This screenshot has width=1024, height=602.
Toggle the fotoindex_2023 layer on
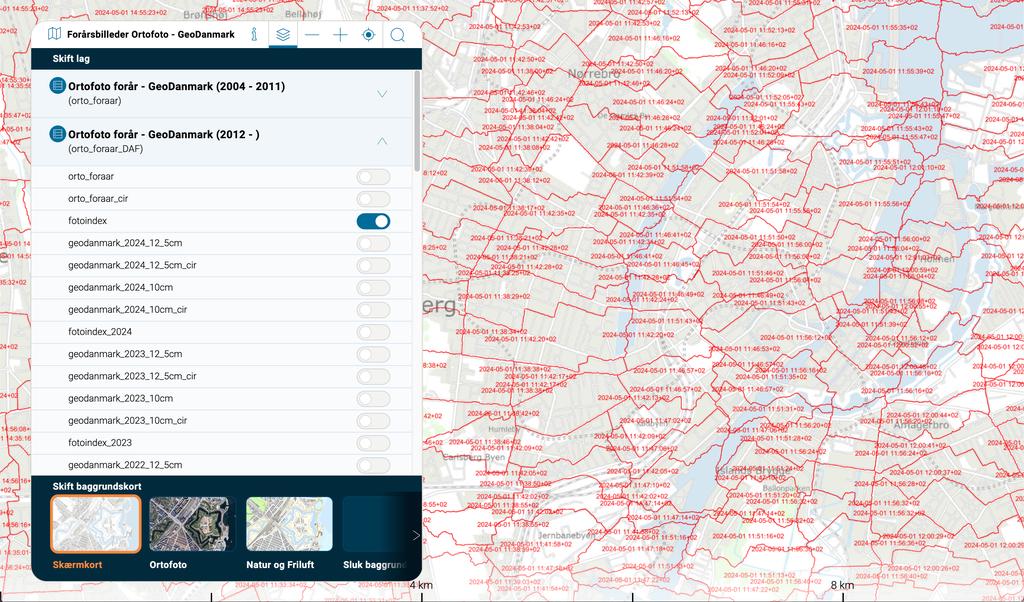373,443
